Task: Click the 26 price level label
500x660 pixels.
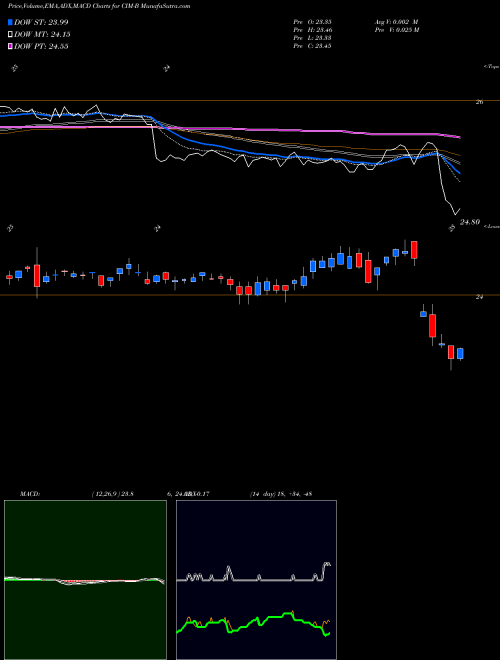Action: [479, 102]
